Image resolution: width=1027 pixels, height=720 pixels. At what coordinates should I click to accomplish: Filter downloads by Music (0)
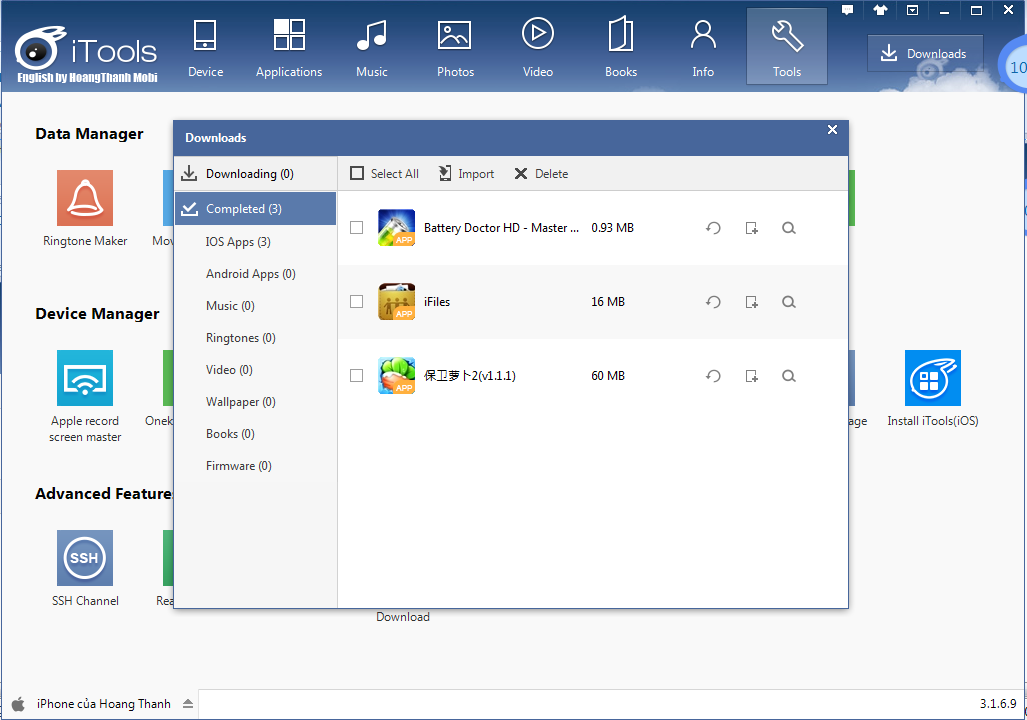click(230, 306)
